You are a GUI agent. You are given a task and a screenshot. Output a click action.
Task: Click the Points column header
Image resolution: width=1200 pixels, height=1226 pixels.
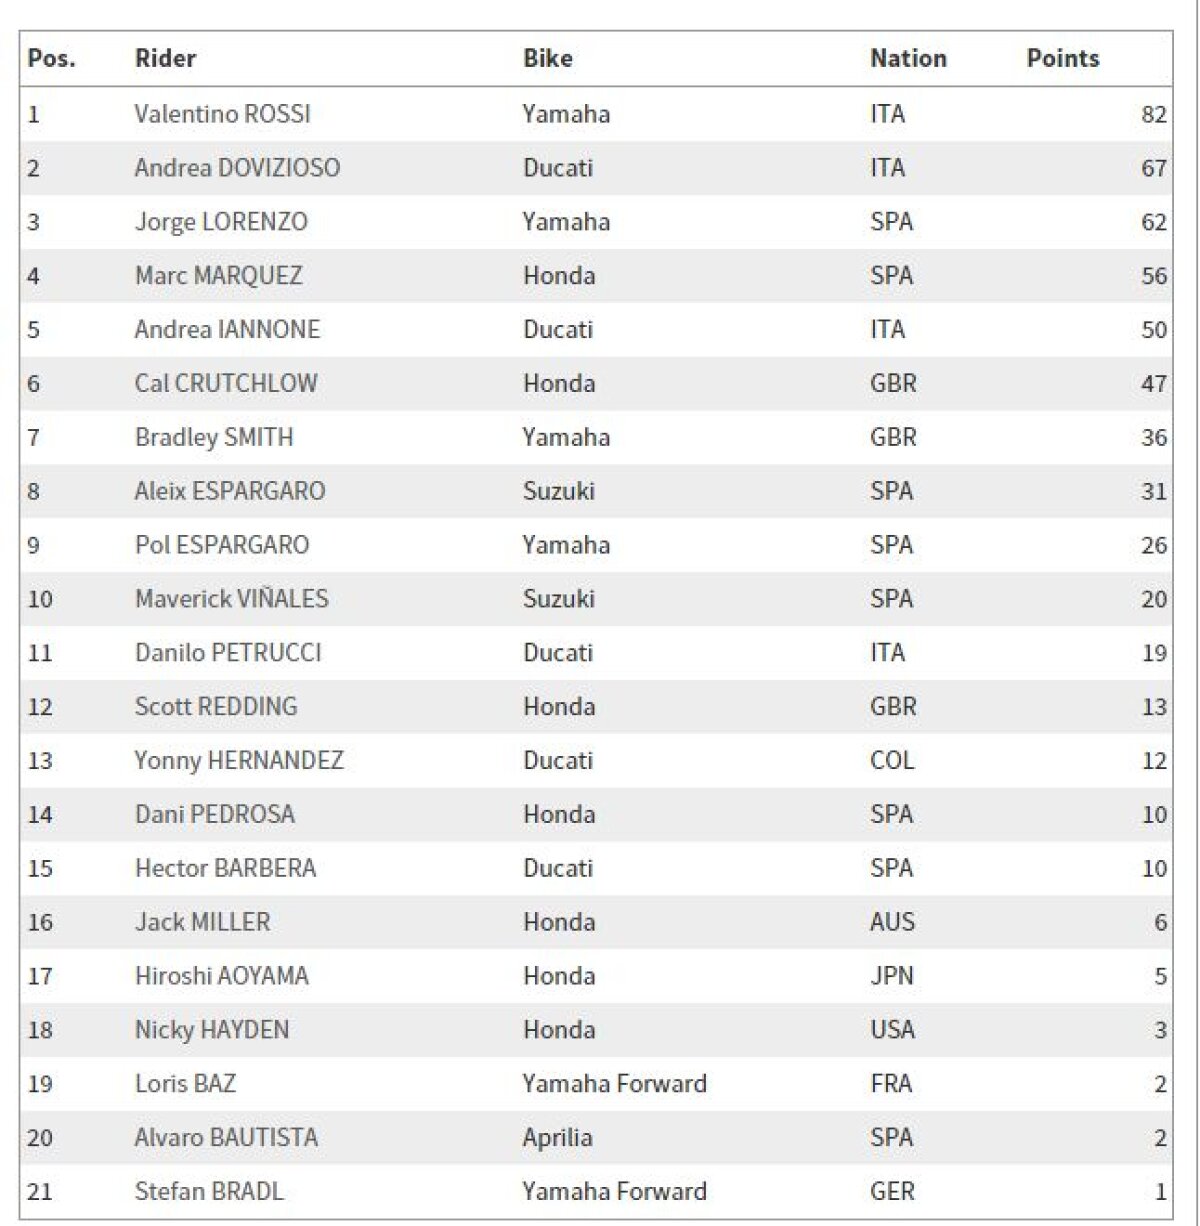[x=1062, y=58]
